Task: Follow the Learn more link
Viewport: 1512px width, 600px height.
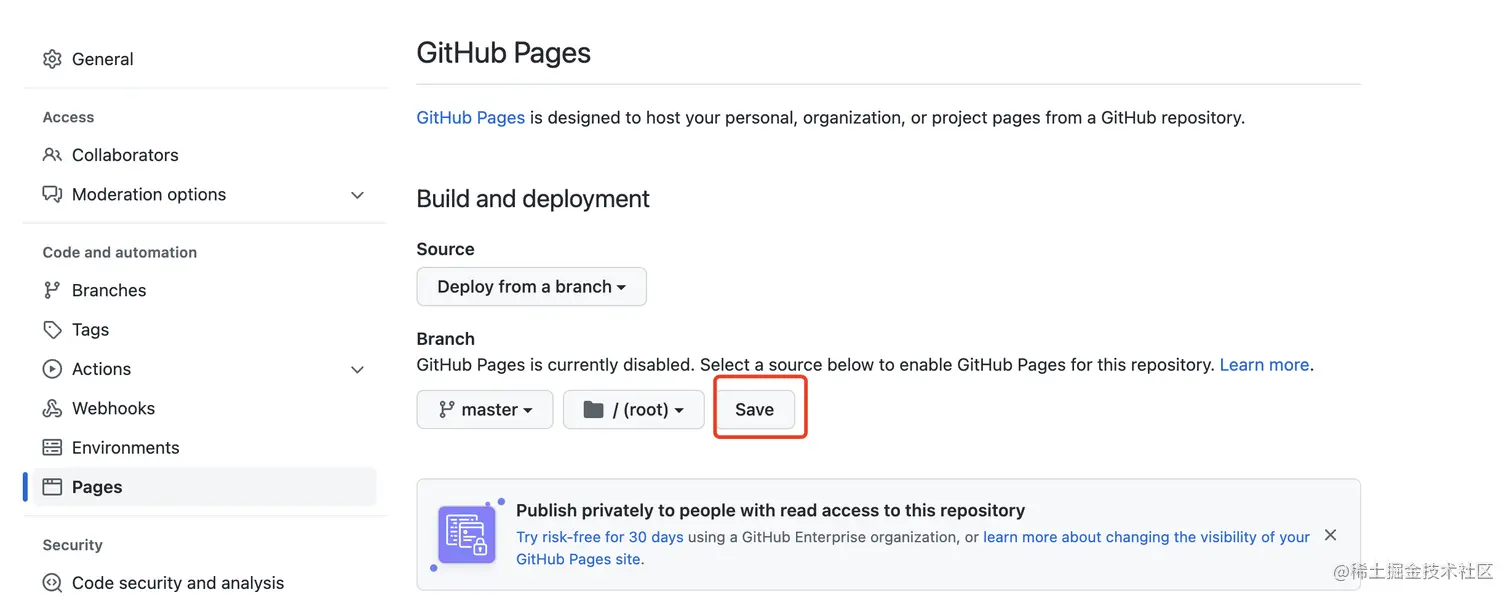Action: 1264,365
